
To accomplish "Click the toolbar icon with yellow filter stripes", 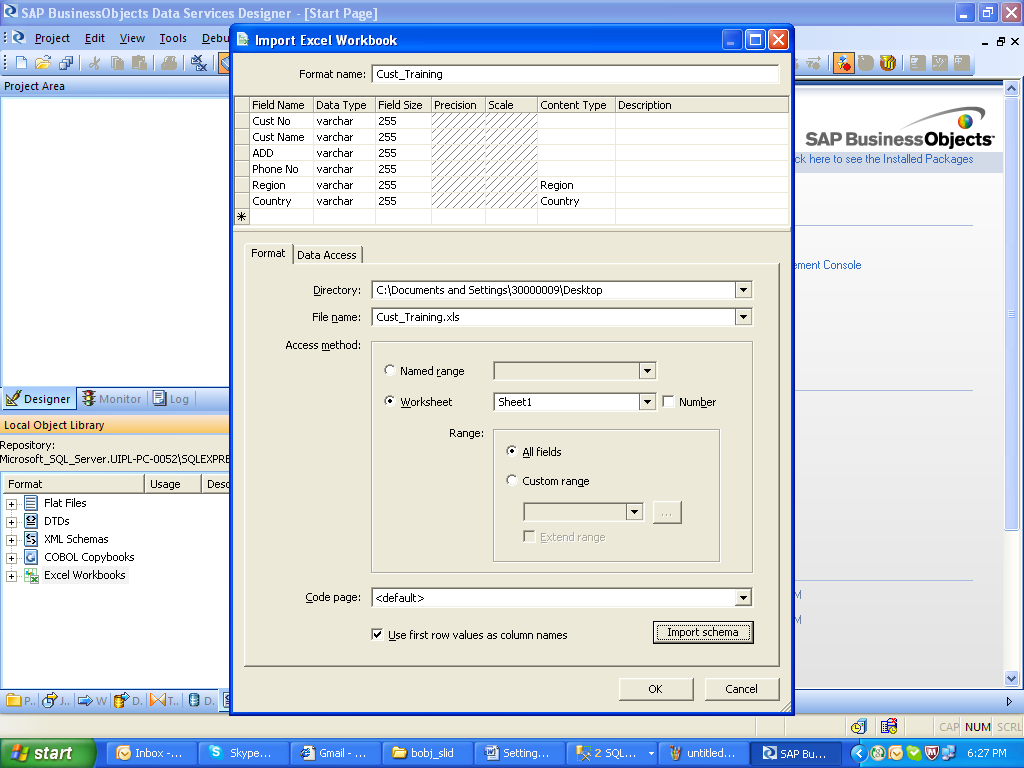I will pyautogui.click(x=888, y=63).
